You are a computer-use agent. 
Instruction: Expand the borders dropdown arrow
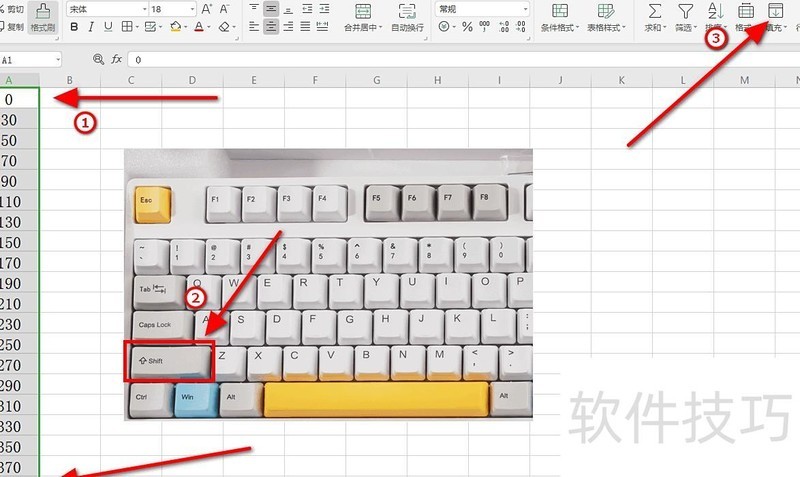(x=137, y=27)
